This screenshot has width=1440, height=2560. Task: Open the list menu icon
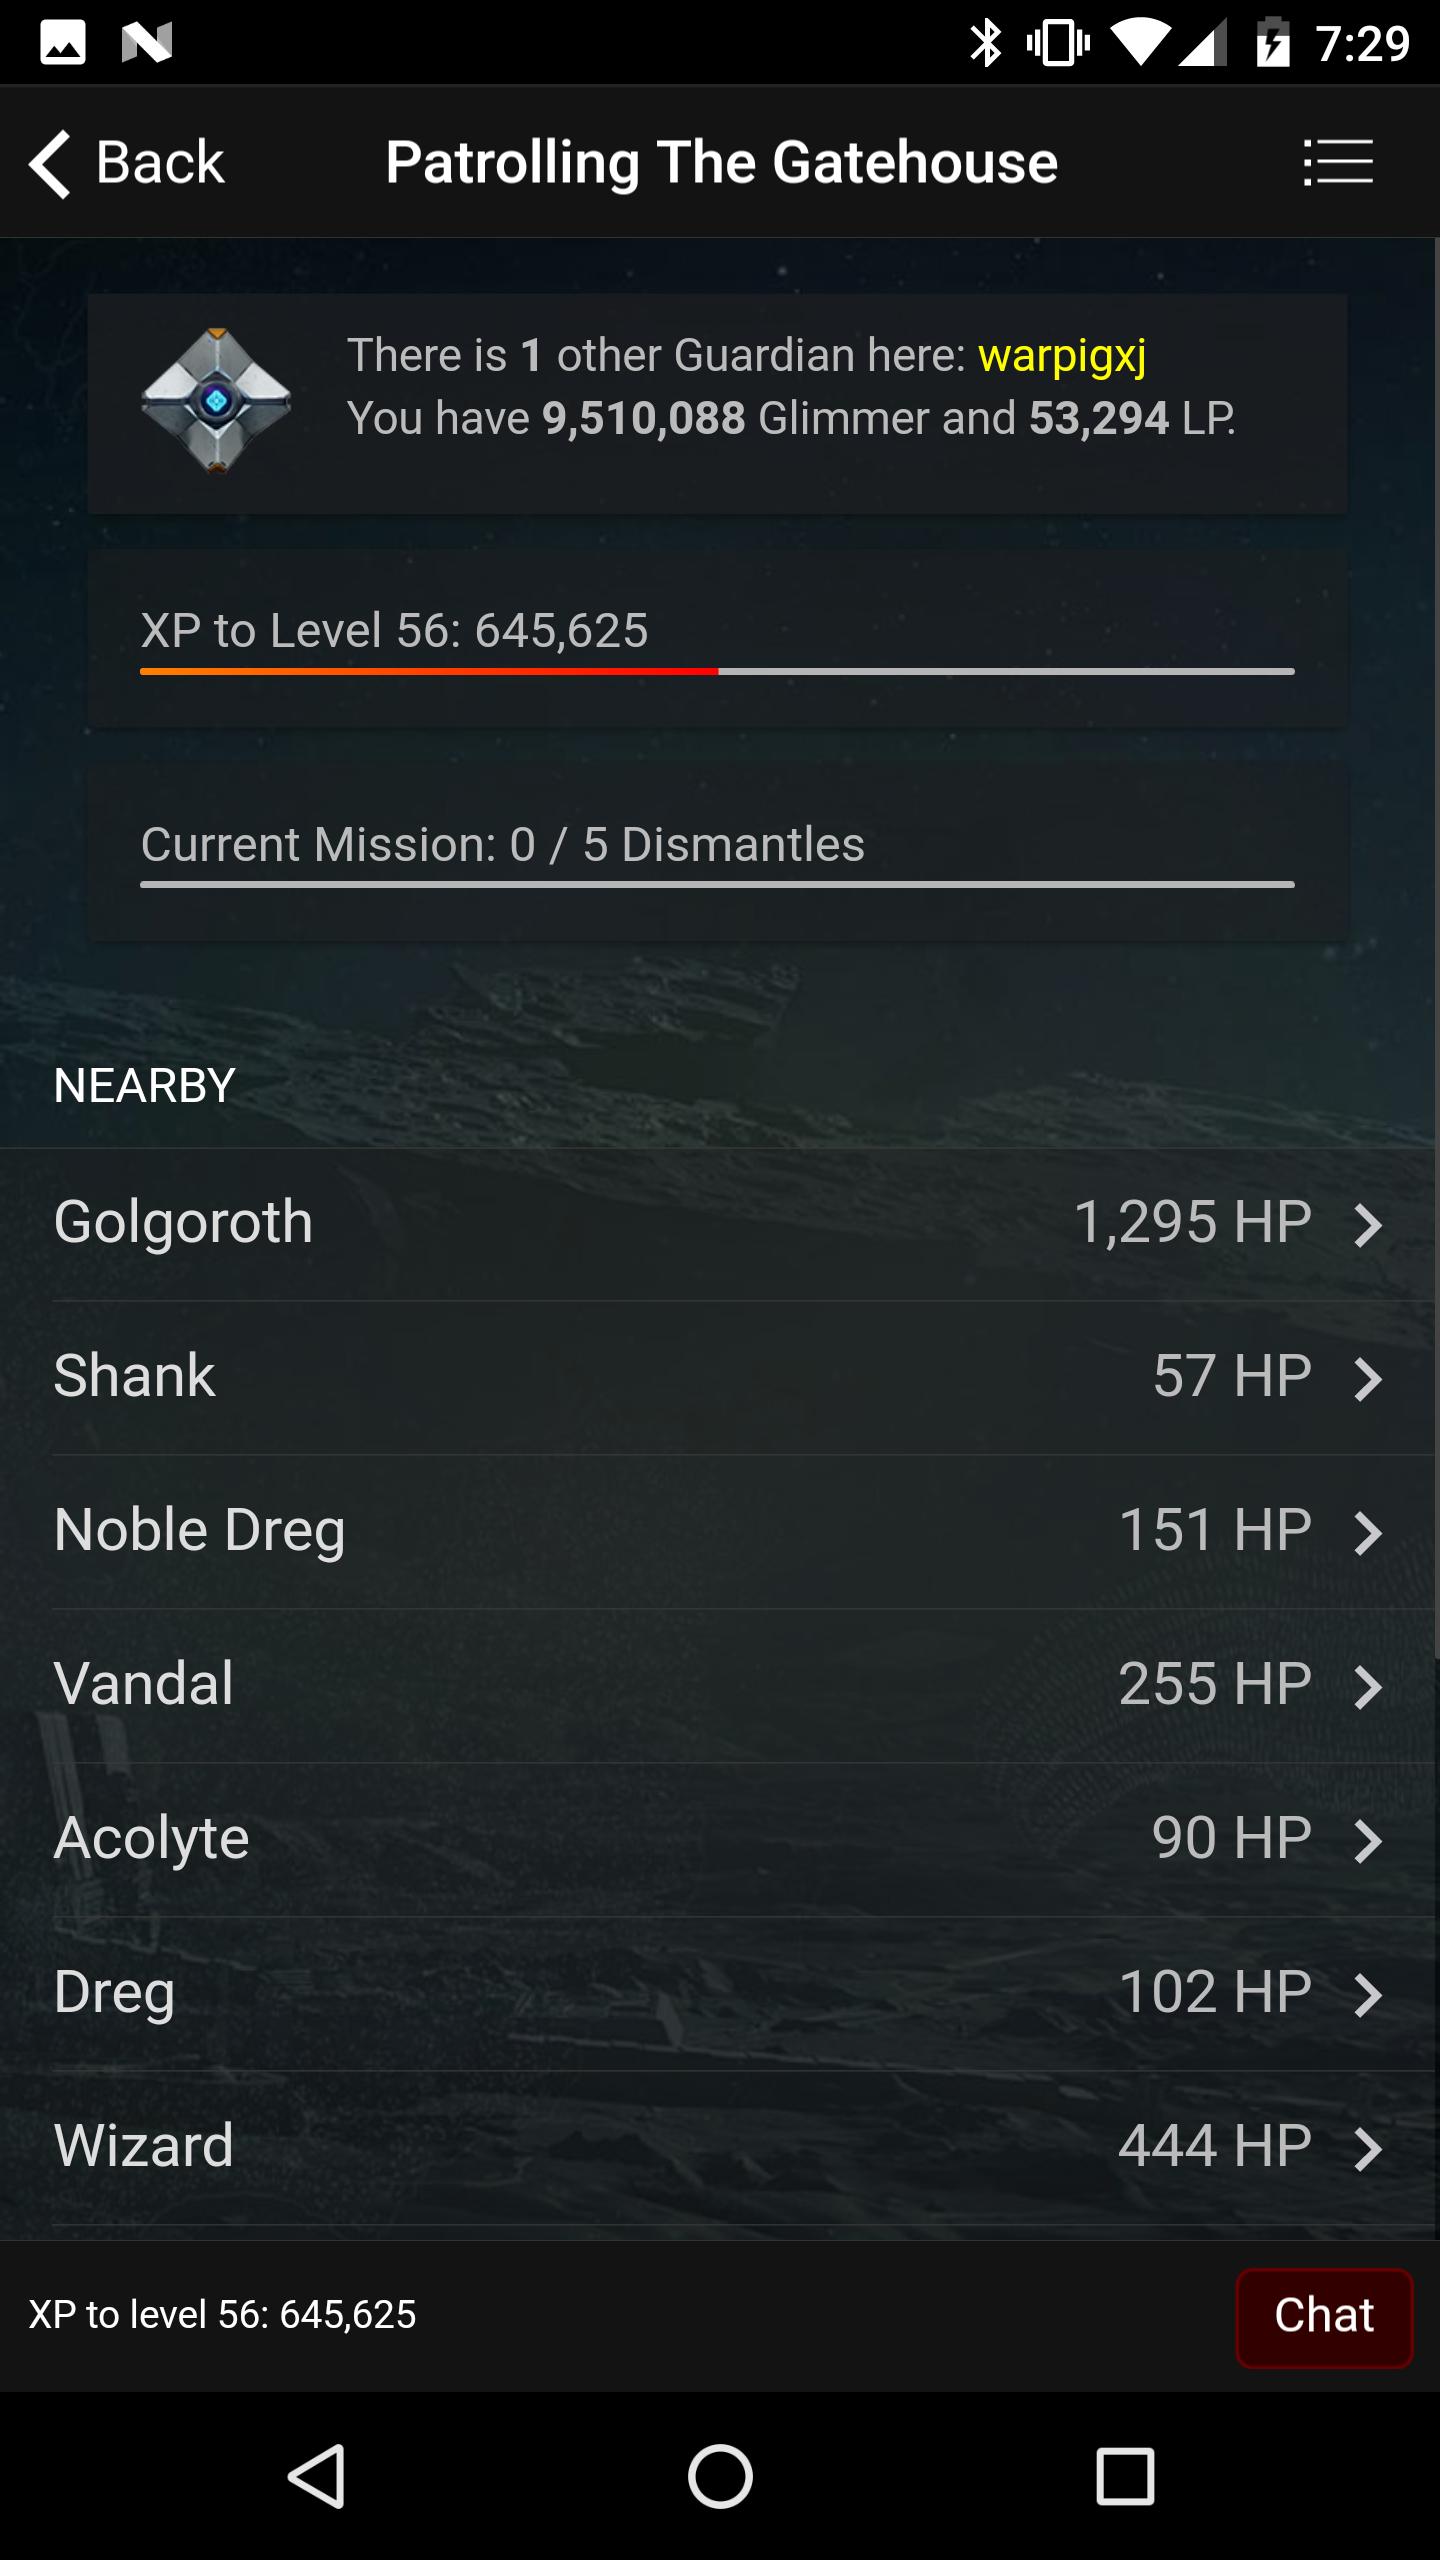pyautogui.click(x=1338, y=161)
